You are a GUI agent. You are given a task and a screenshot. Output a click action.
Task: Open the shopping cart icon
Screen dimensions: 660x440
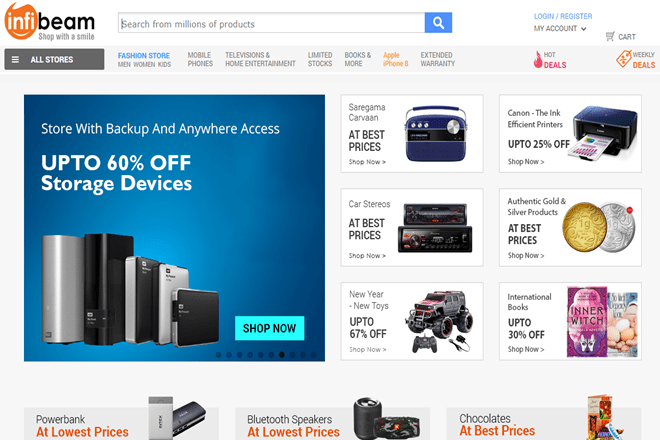point(610,36)
